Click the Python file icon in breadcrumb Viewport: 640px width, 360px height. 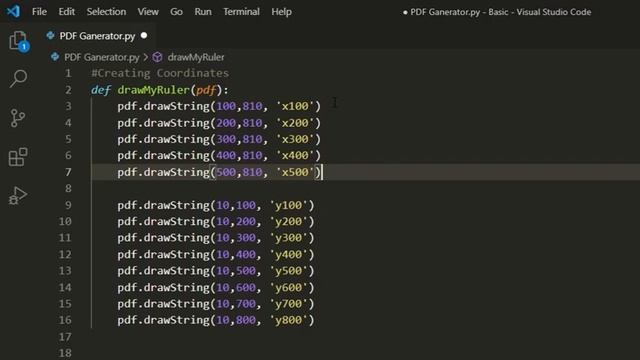pos(55,57)
